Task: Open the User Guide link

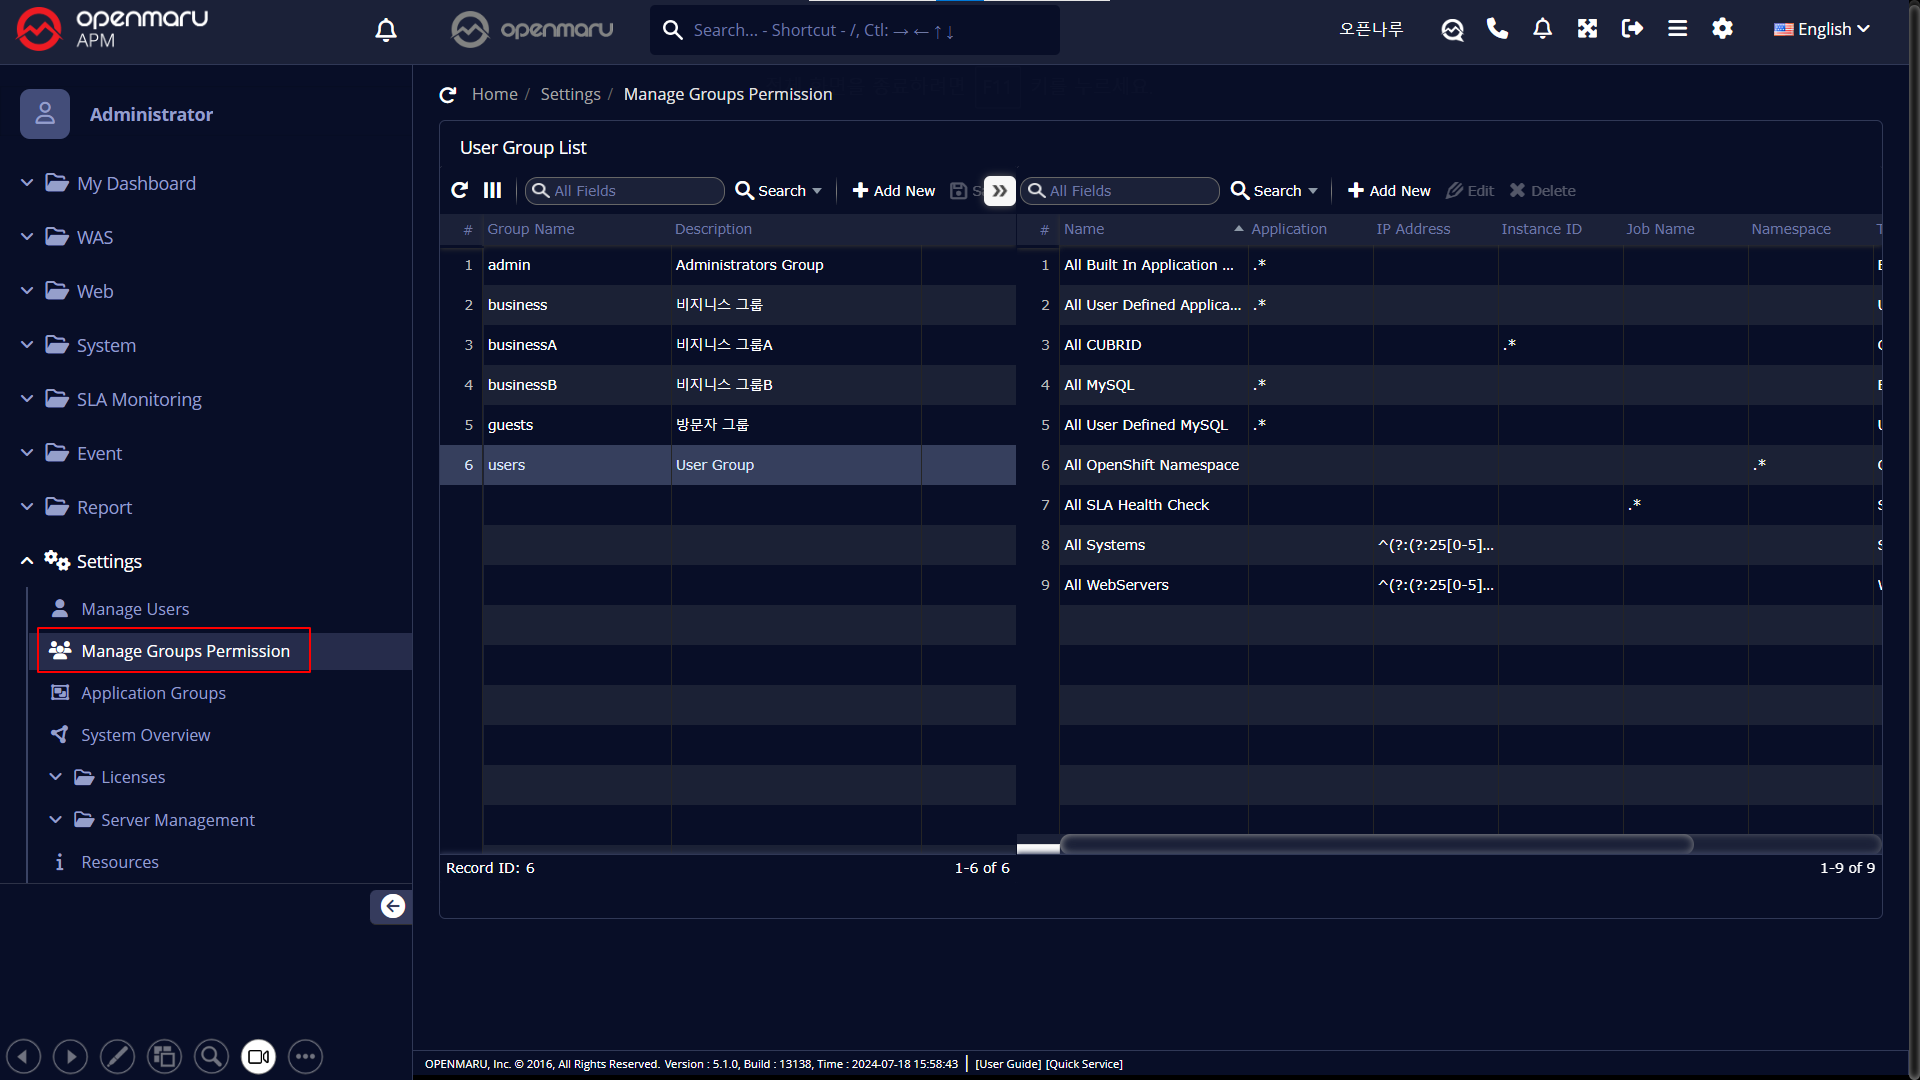Action: coord(1008,1064)
